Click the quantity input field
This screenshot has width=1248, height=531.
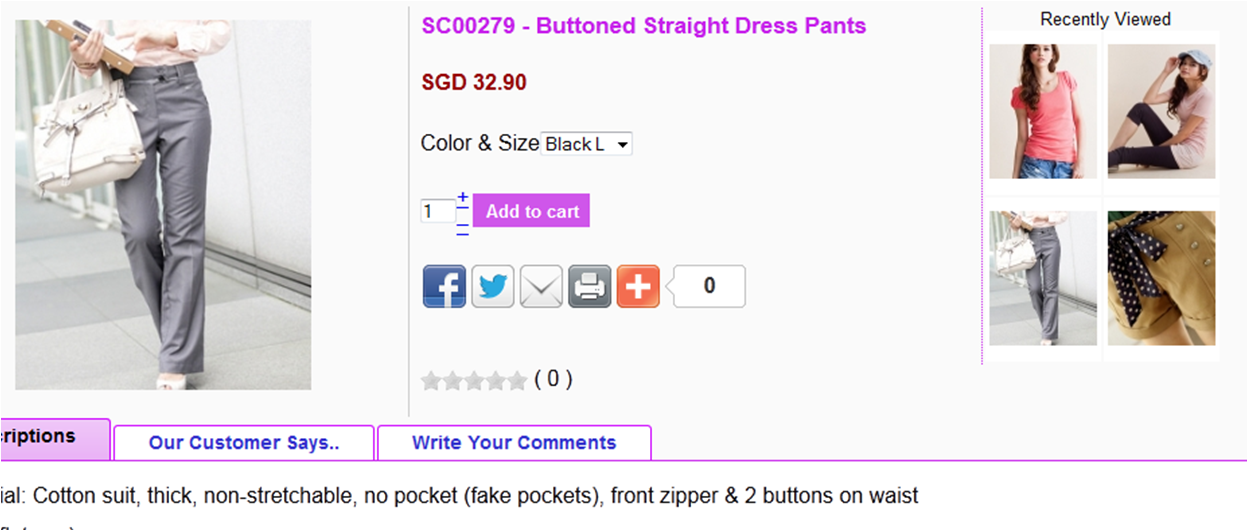click(x=438, y=211)
